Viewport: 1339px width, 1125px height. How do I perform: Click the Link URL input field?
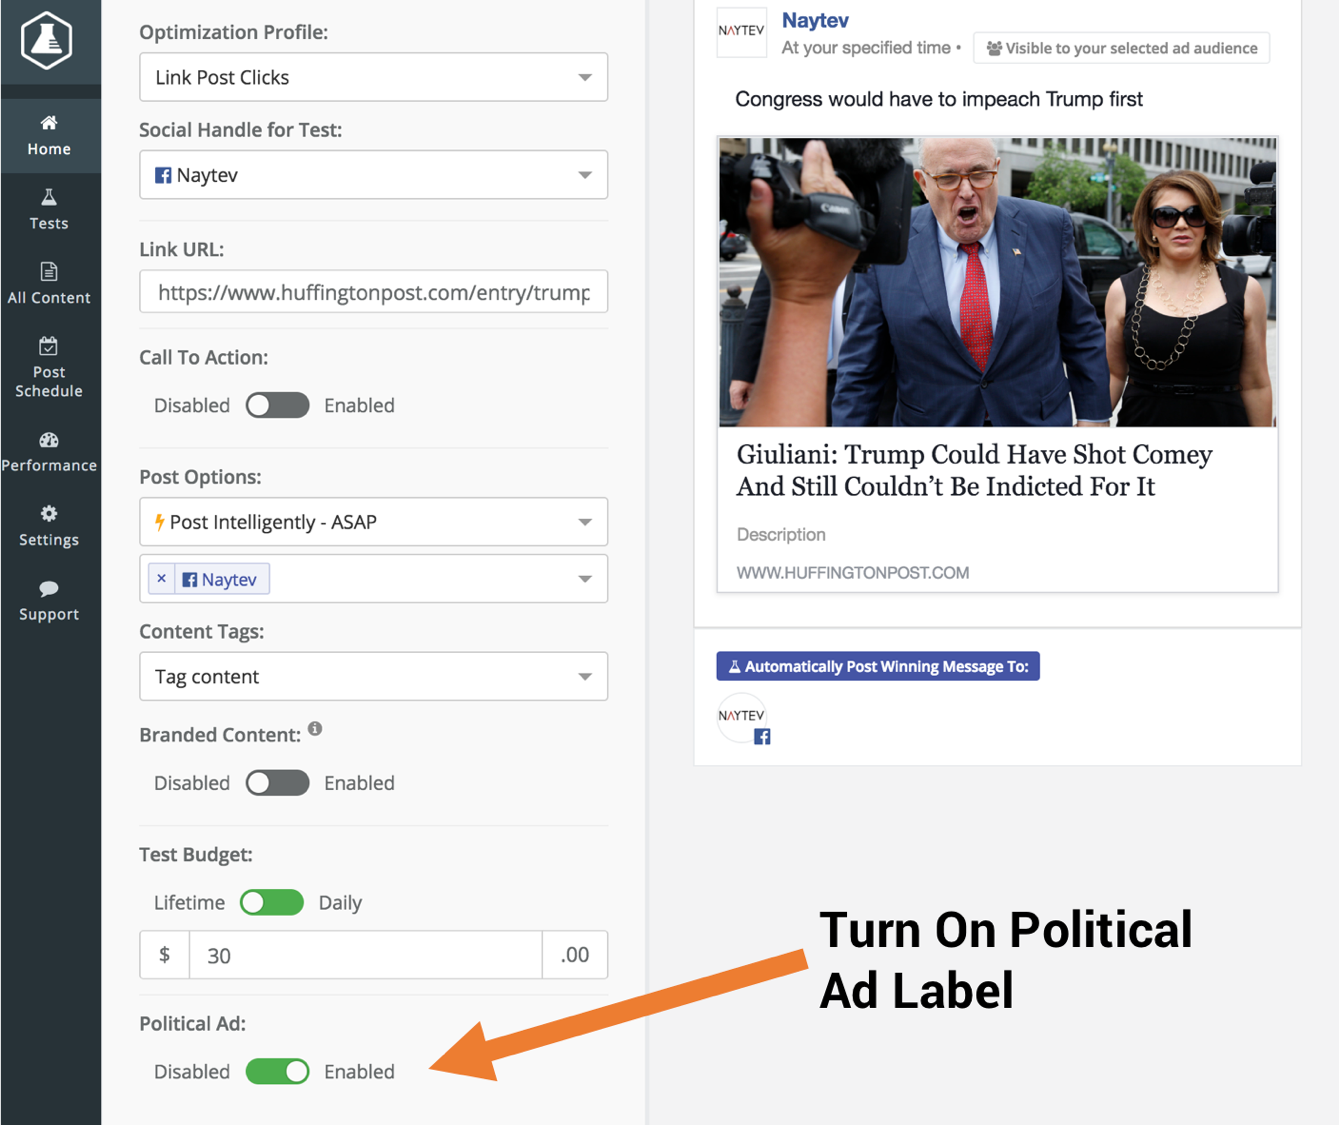(x=373, y=292)
